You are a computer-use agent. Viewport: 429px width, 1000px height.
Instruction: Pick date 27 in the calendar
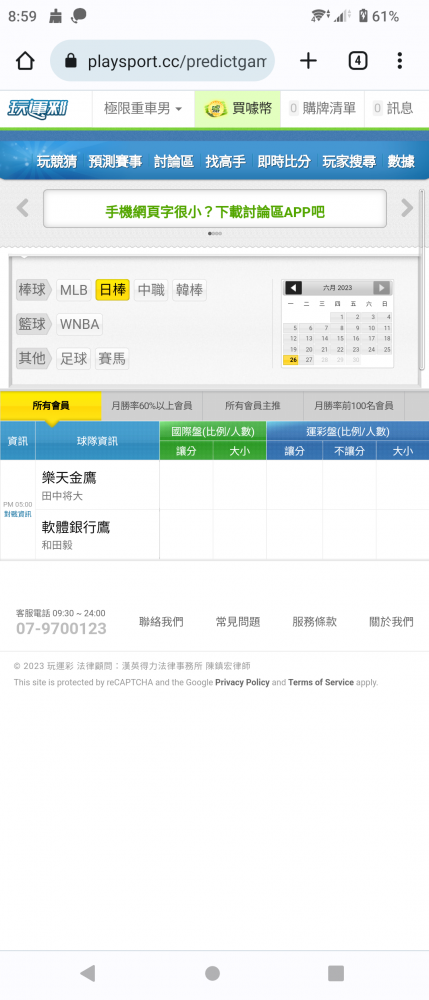[x=309, y=360]
